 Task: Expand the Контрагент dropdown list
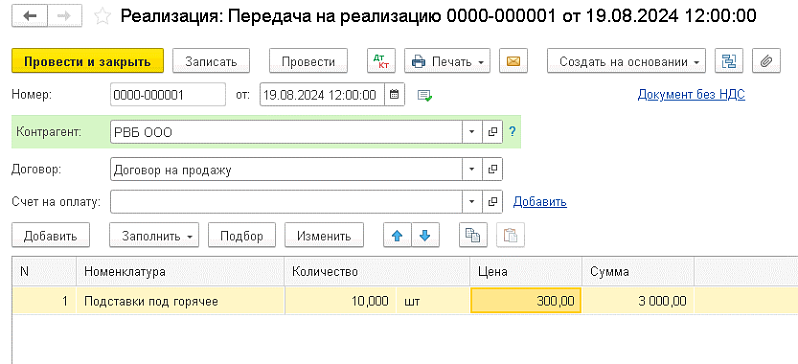click(472, 132)
